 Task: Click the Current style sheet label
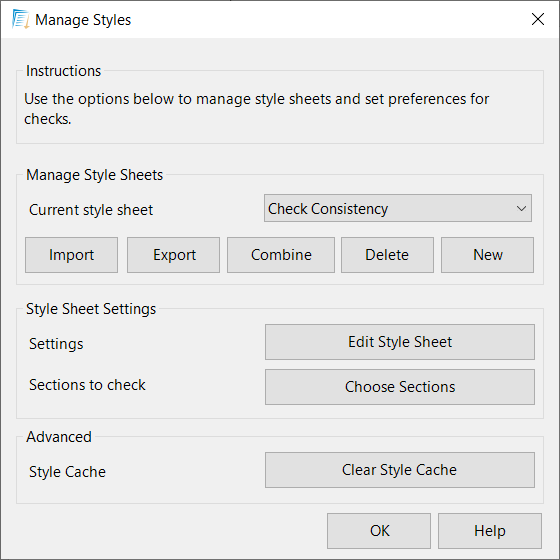pyautogui.click(x=91, y=210)
